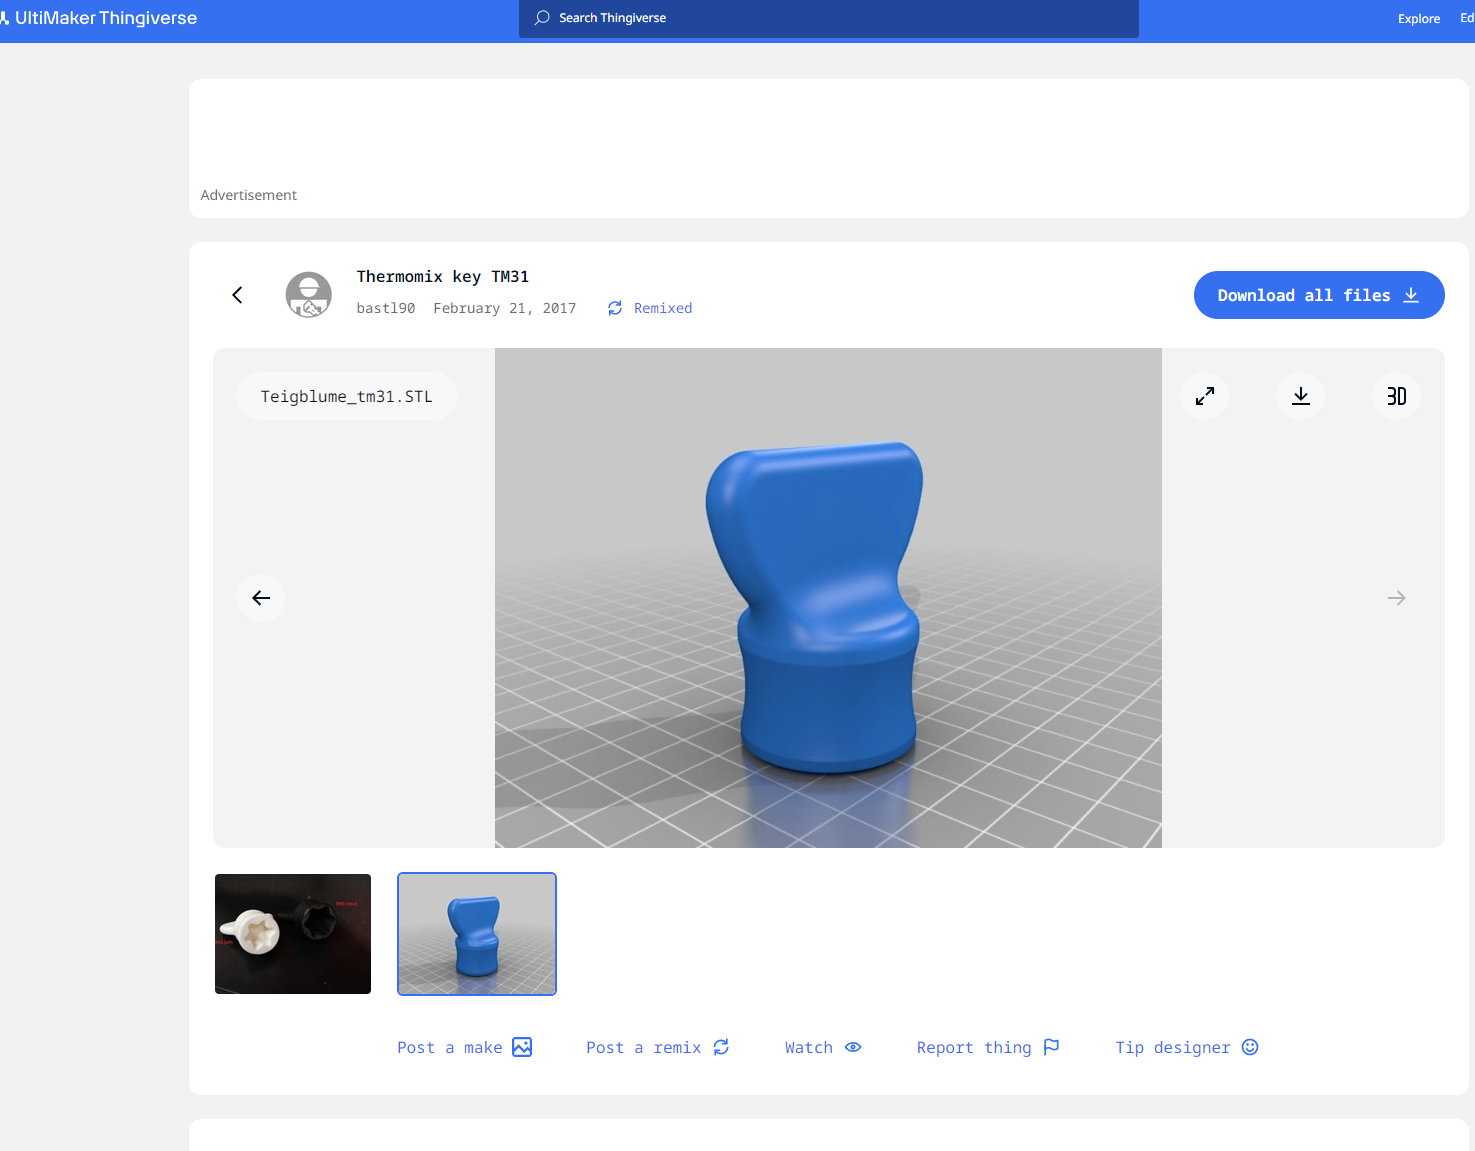
Task: Click the Tip designer smiley icon
Action: [1250, 1047]
